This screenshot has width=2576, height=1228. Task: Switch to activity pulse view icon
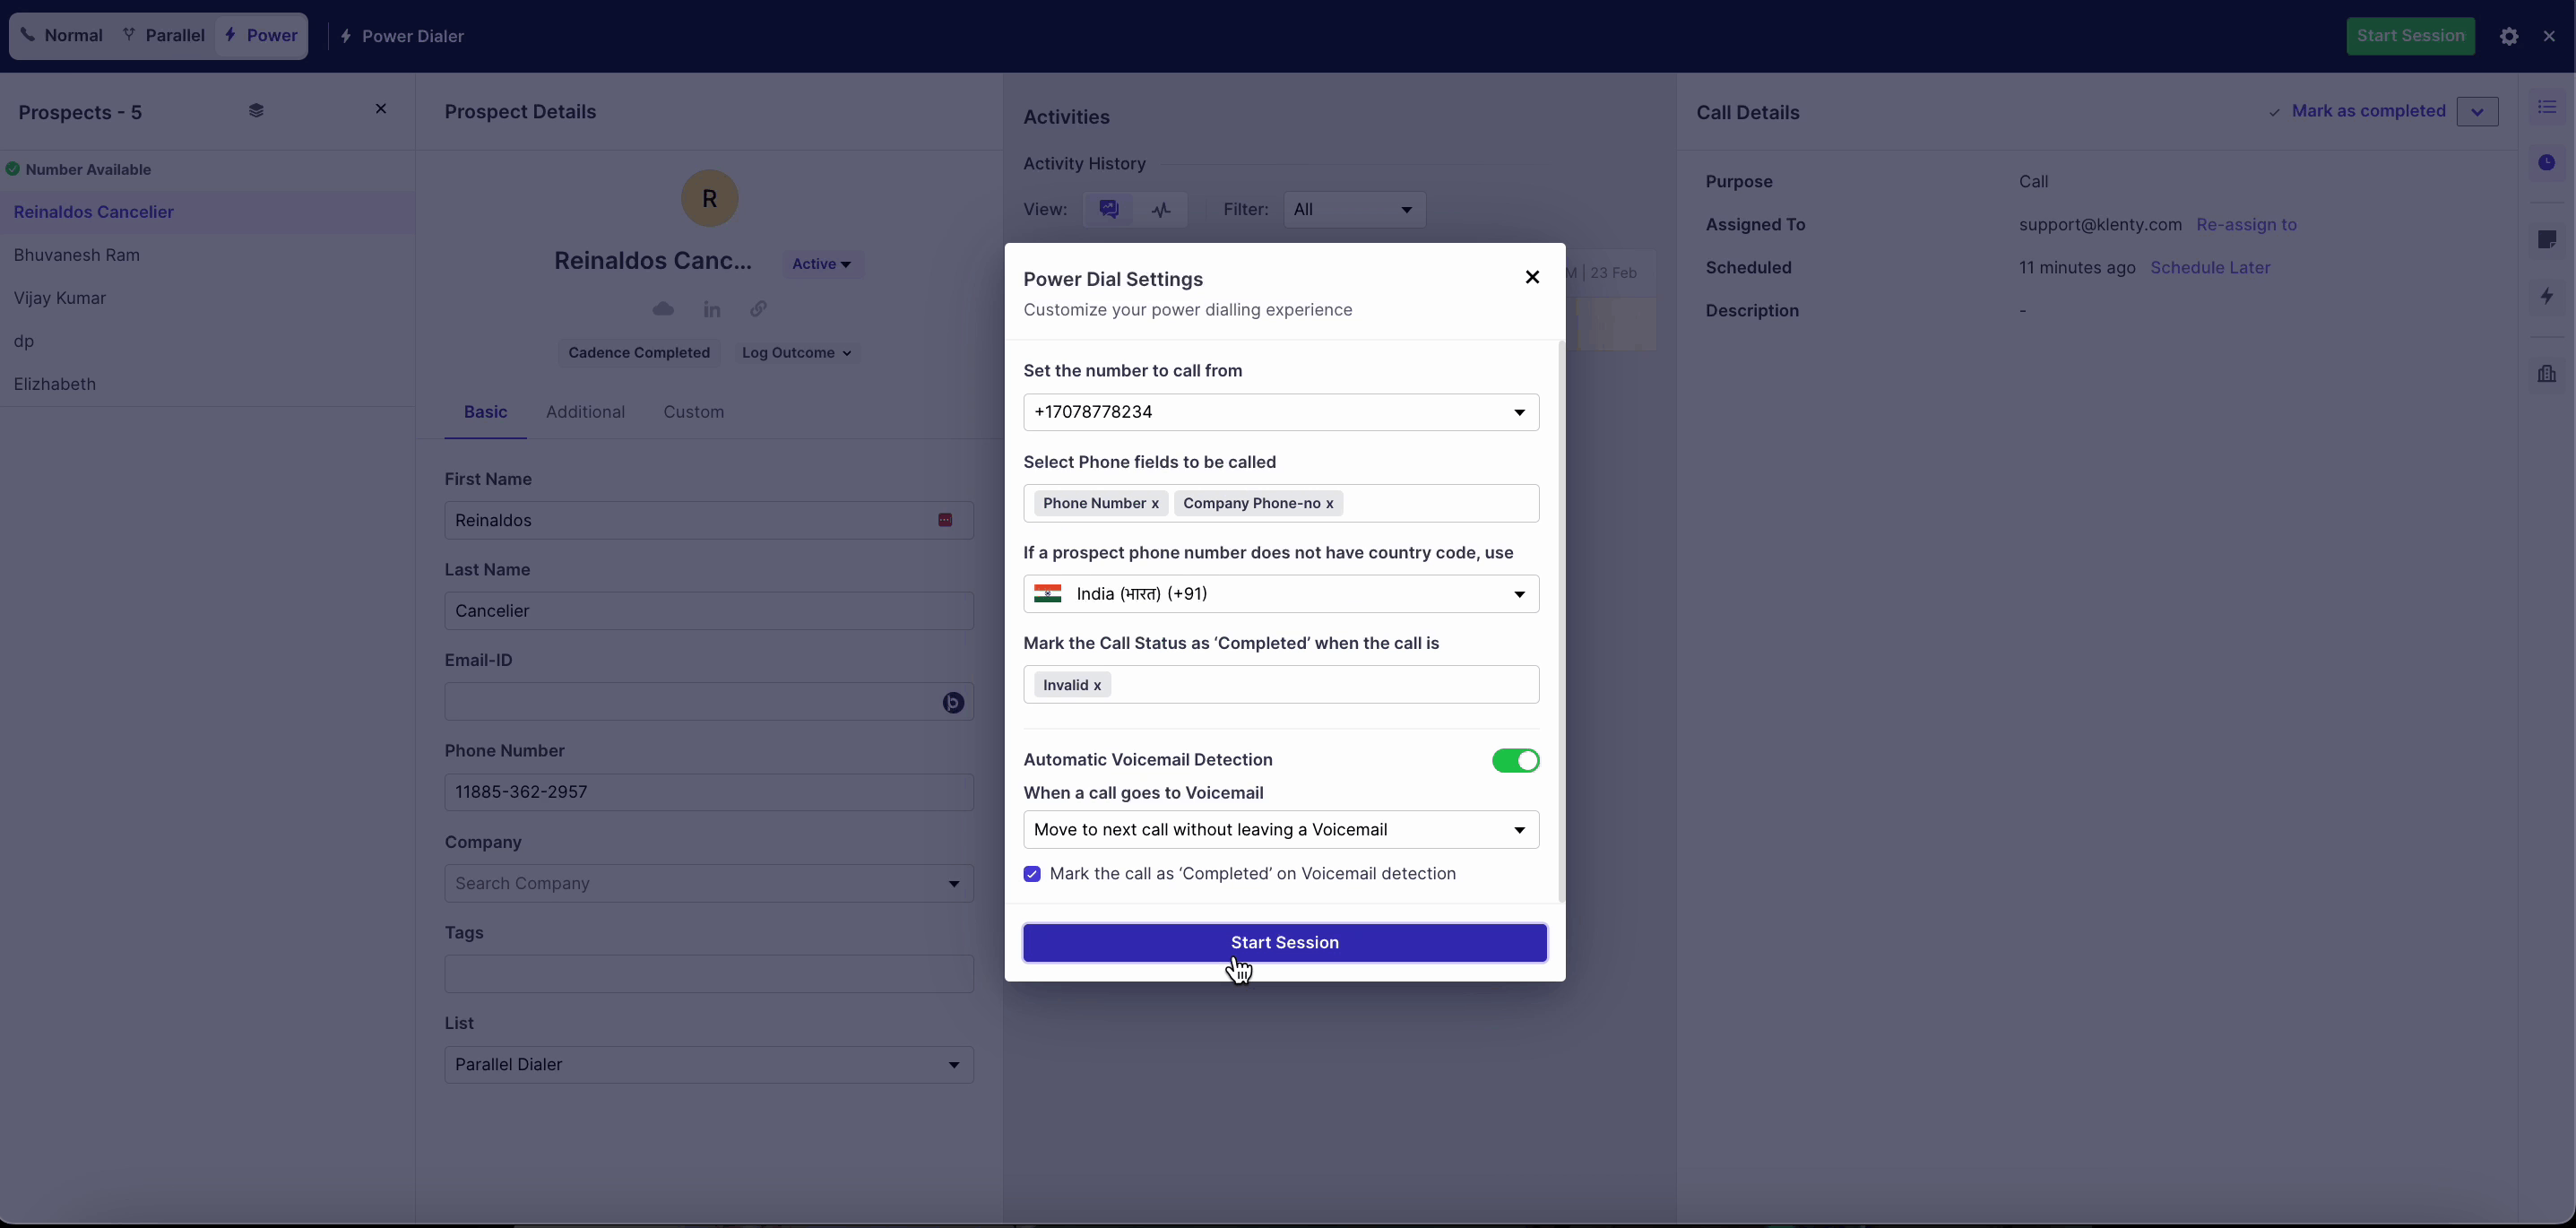1160,210
